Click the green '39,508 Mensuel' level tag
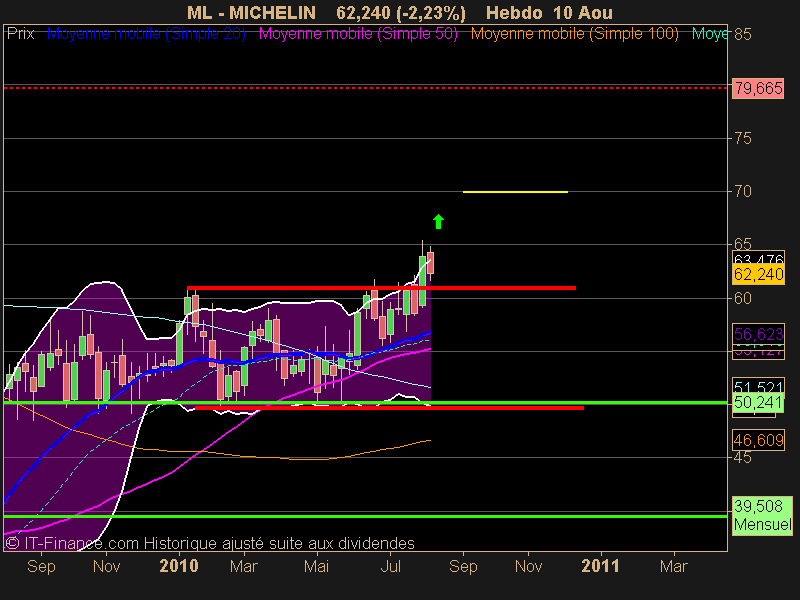Image resolution: width=800 pixels, height=600 pixels. pos(762,515)
